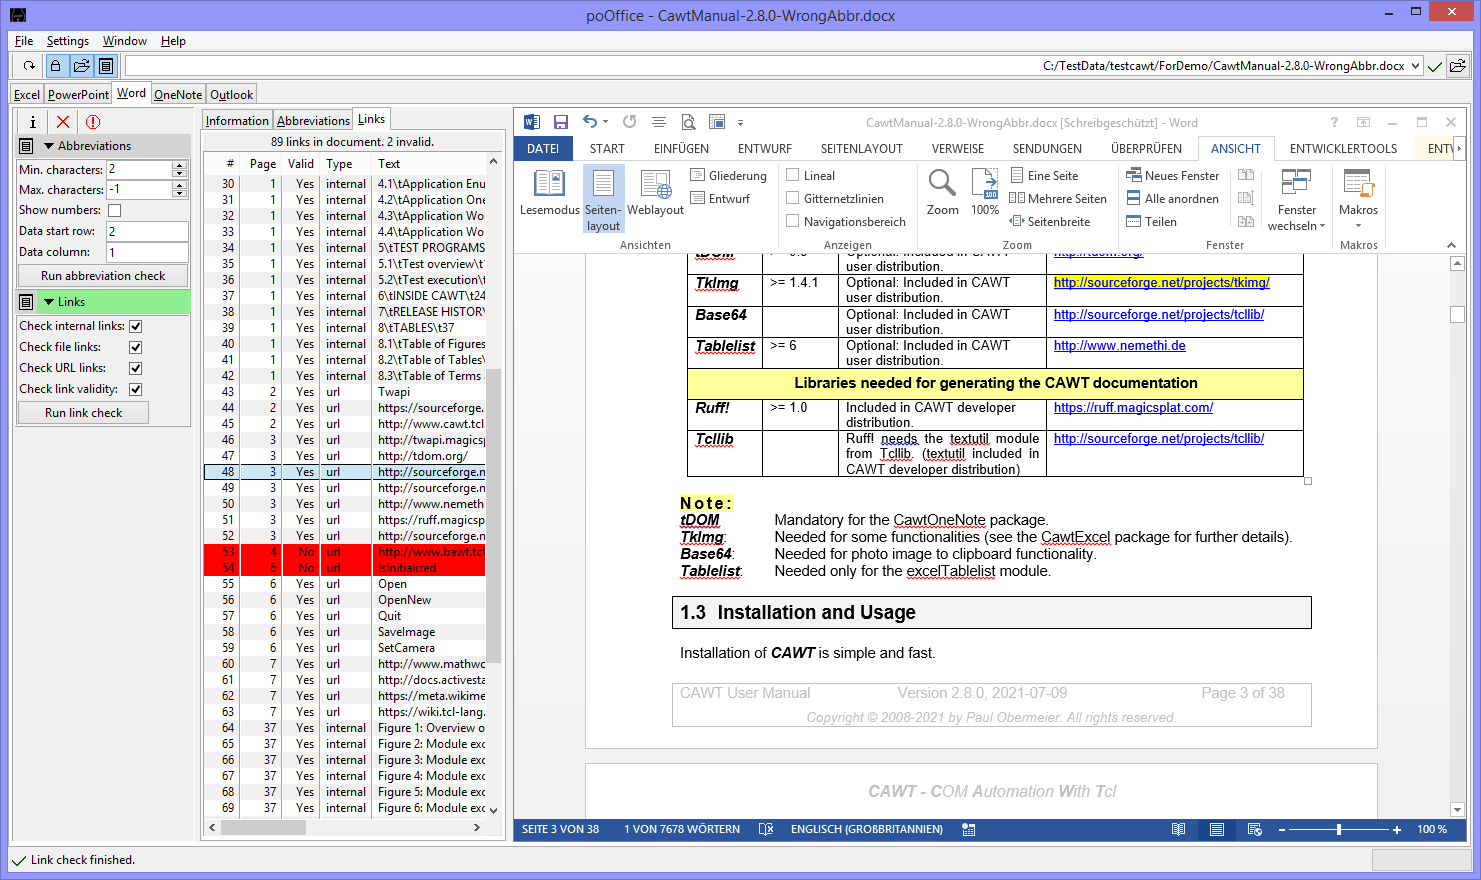Switch to the Excel tab

27,94
